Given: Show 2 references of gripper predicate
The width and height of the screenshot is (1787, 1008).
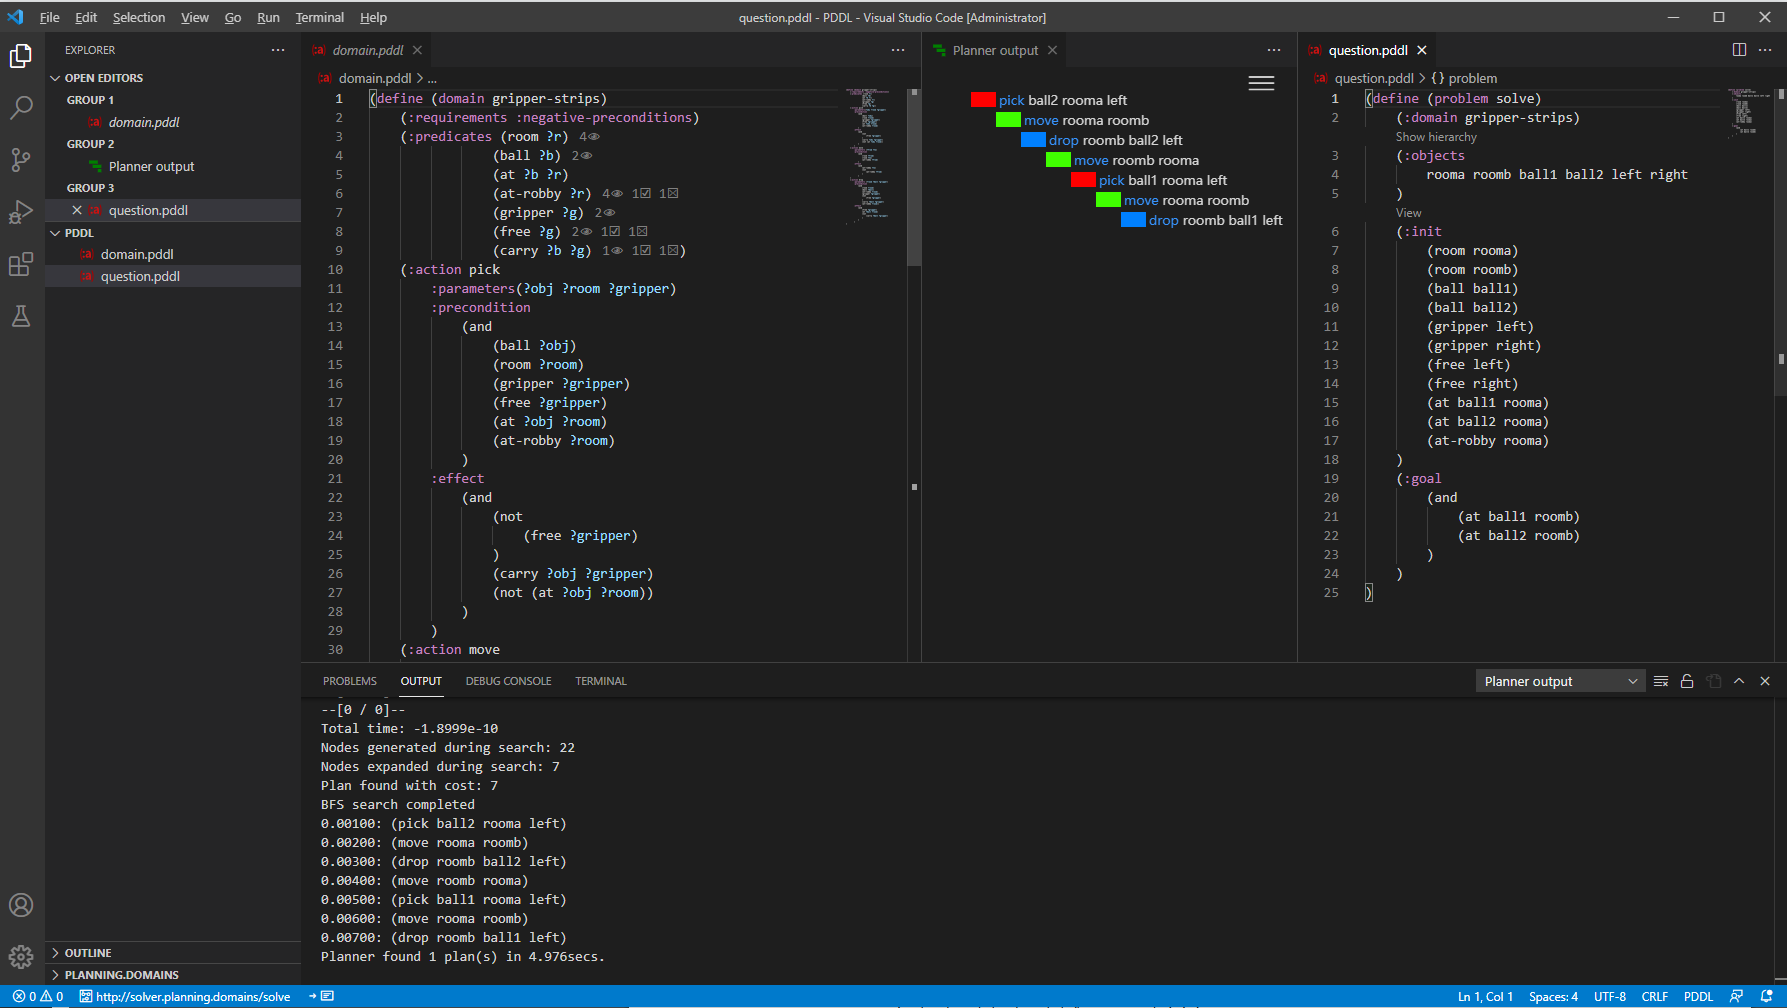Looking at the screenshot, I should 605,213.
